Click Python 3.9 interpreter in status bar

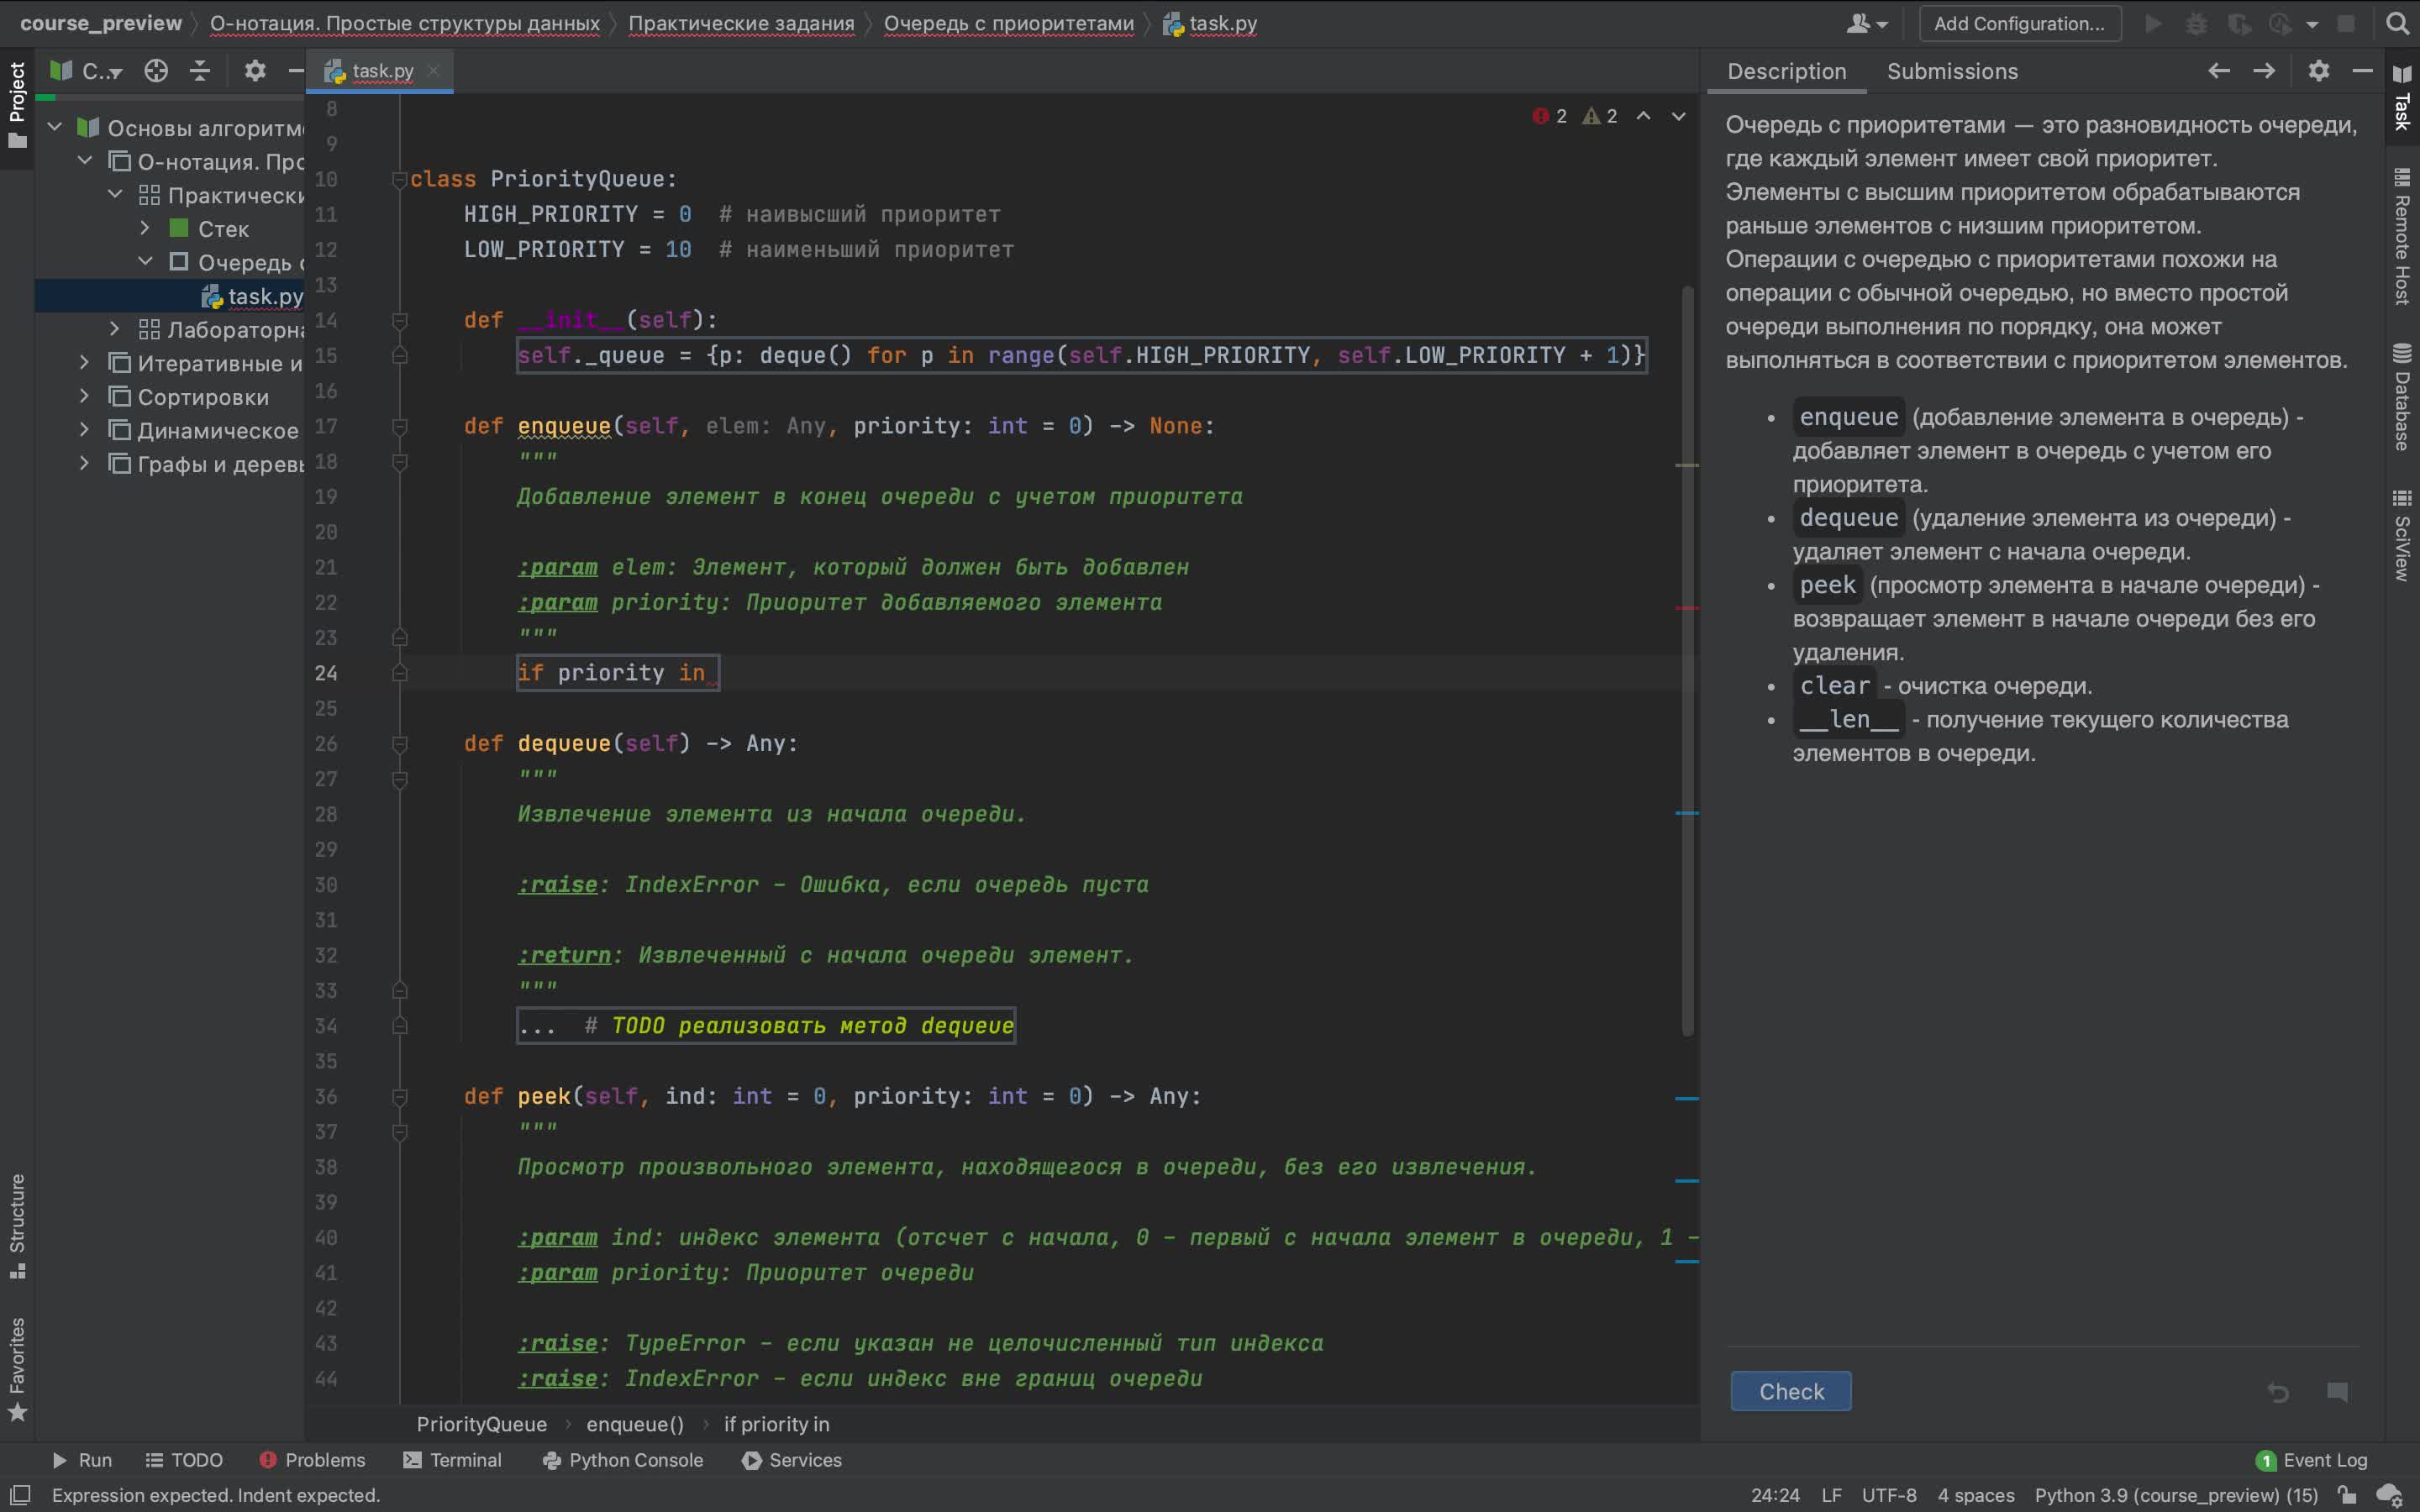click(x=2176, y=1495)
